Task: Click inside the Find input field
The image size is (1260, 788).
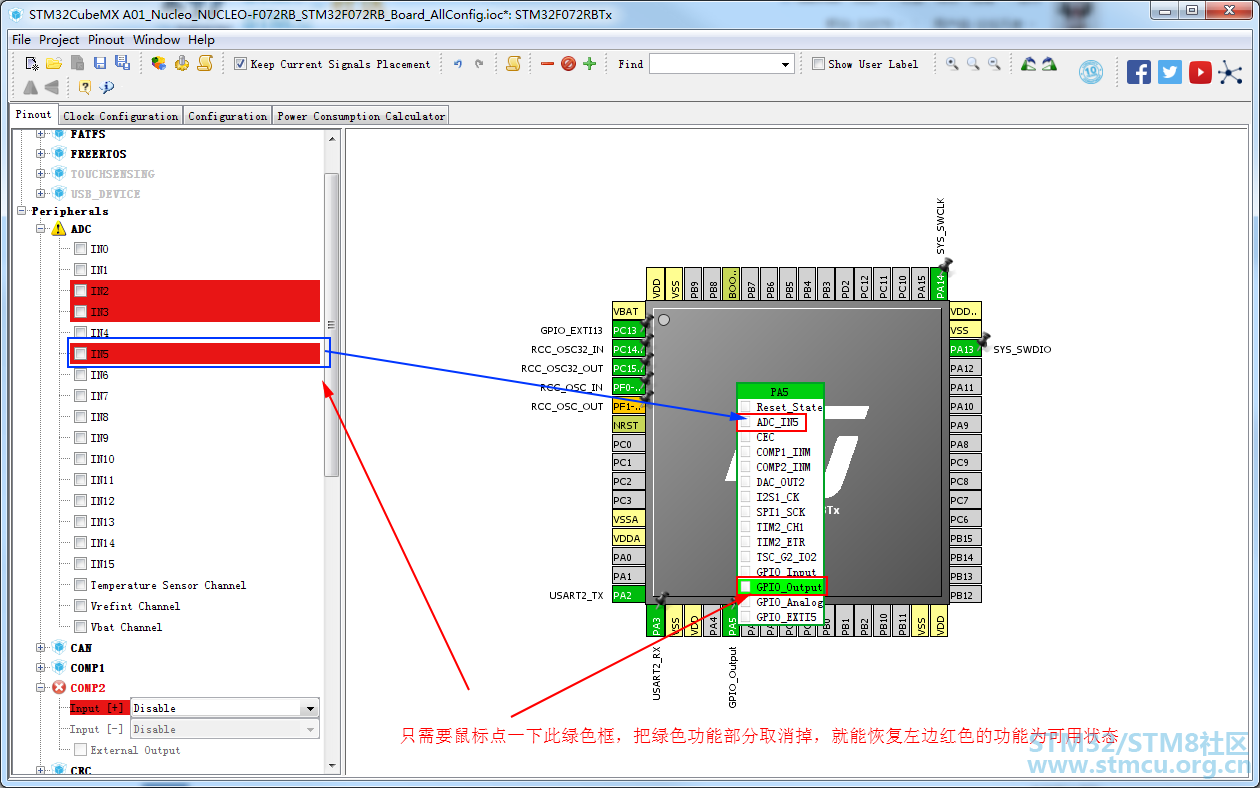Action: click(714, 64)
